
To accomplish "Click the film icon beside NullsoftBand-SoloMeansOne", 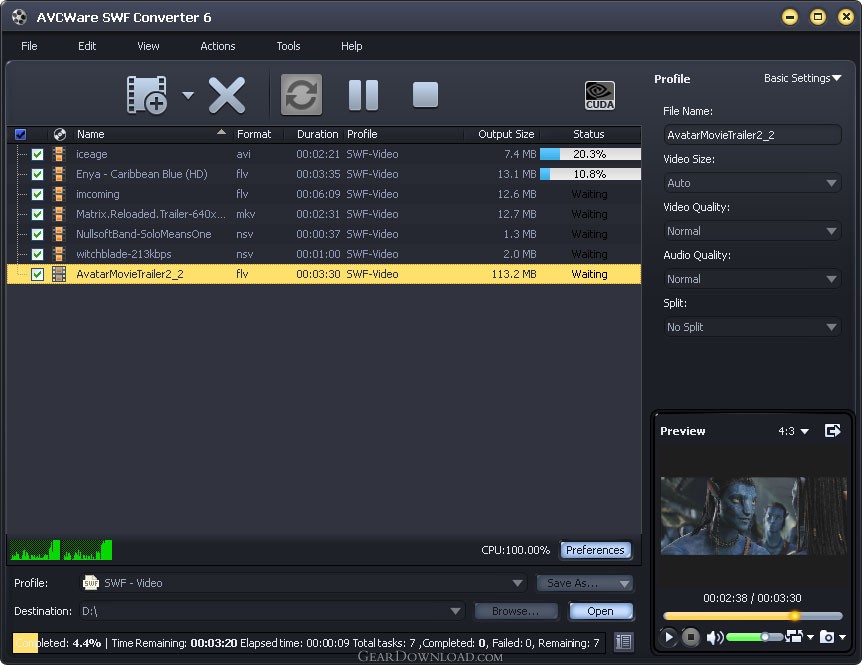I will click(59, 234).
